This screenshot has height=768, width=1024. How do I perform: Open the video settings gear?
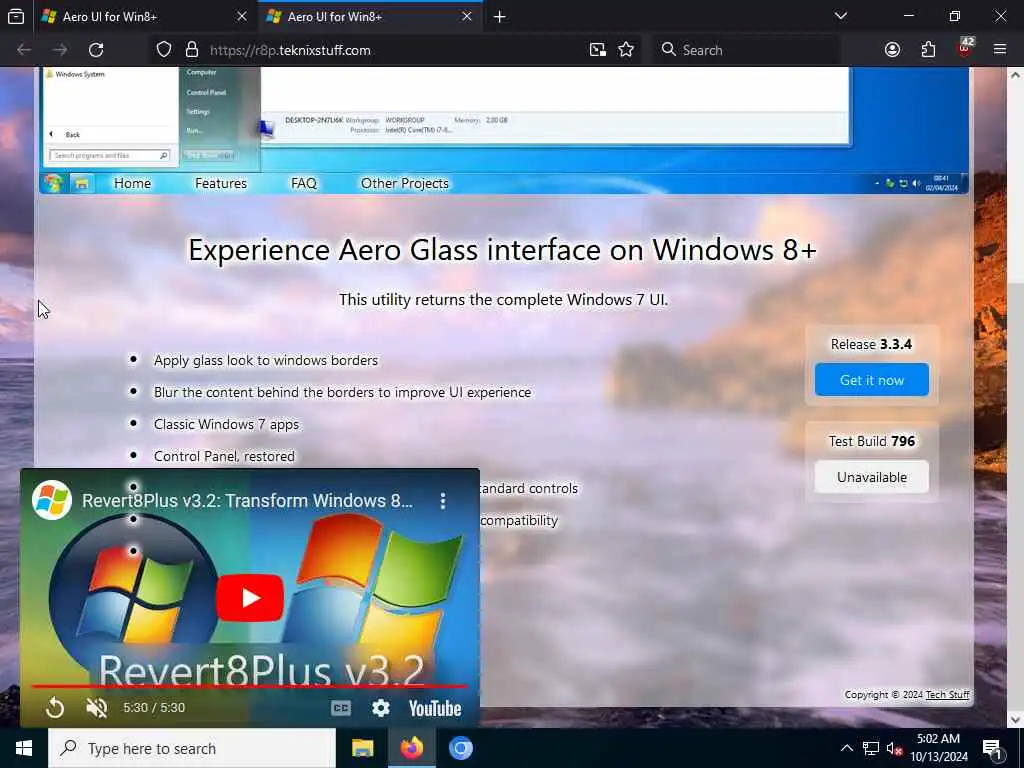pos(381,708)
